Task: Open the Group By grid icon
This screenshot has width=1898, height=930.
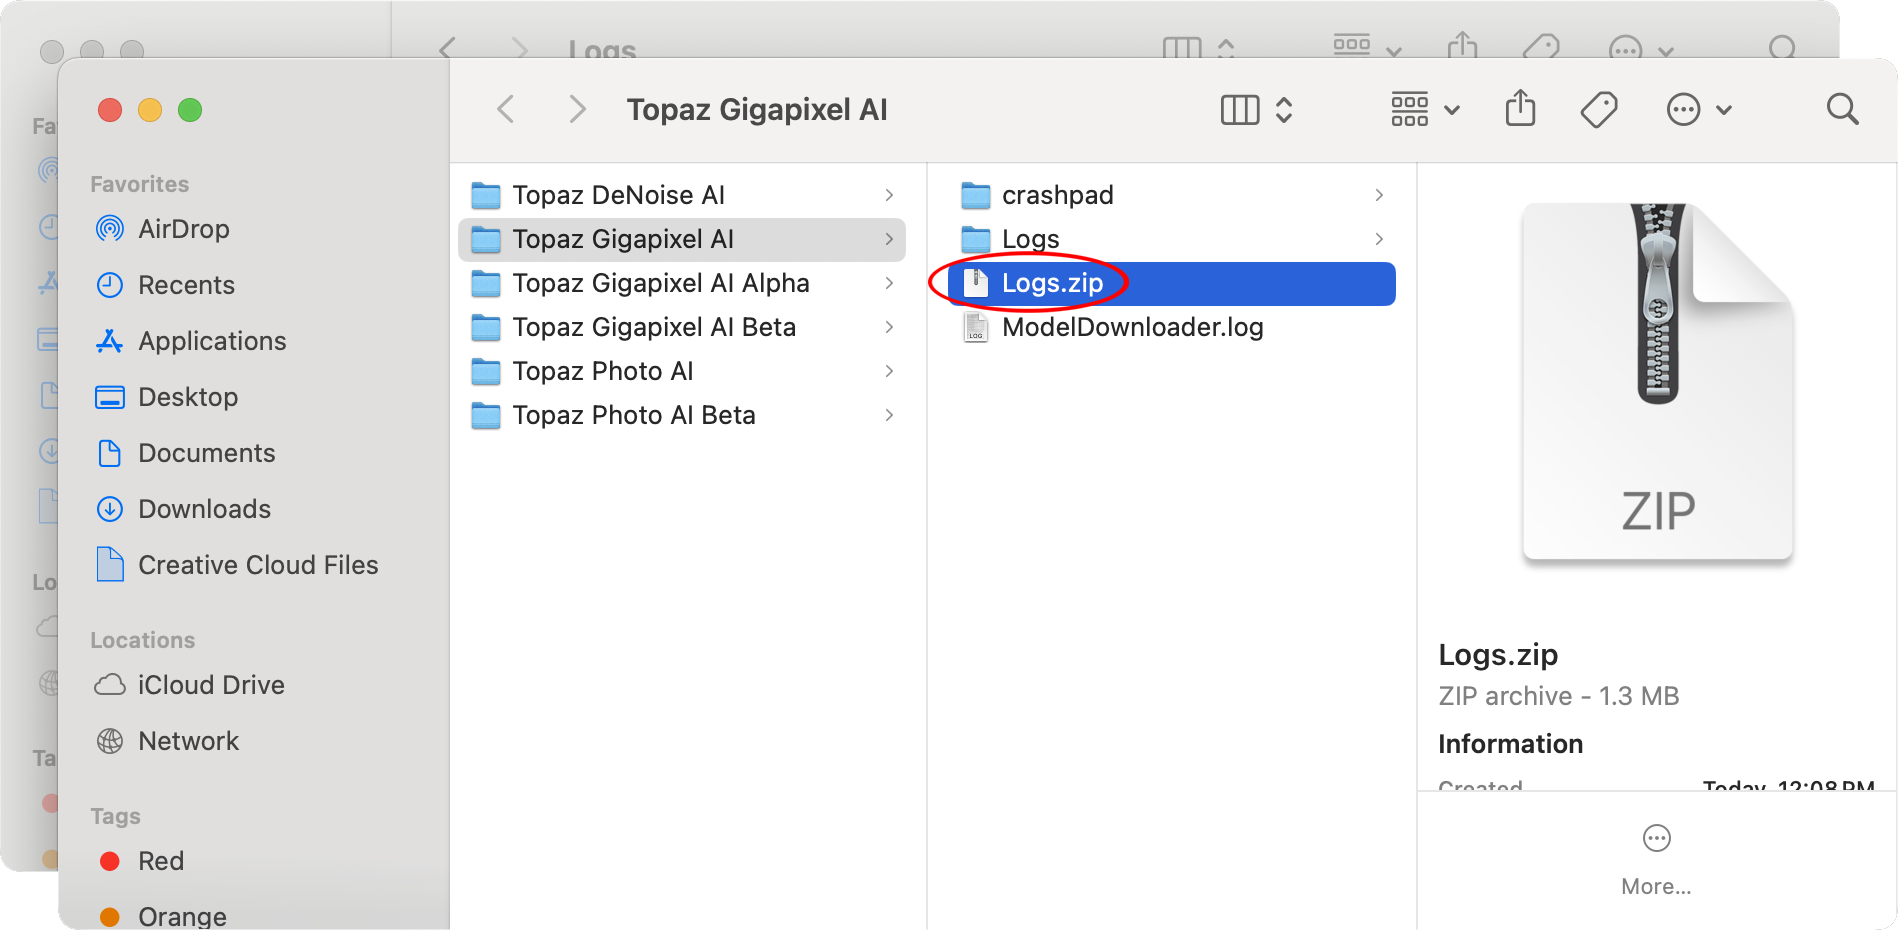Action: [x=1410, y=109]
